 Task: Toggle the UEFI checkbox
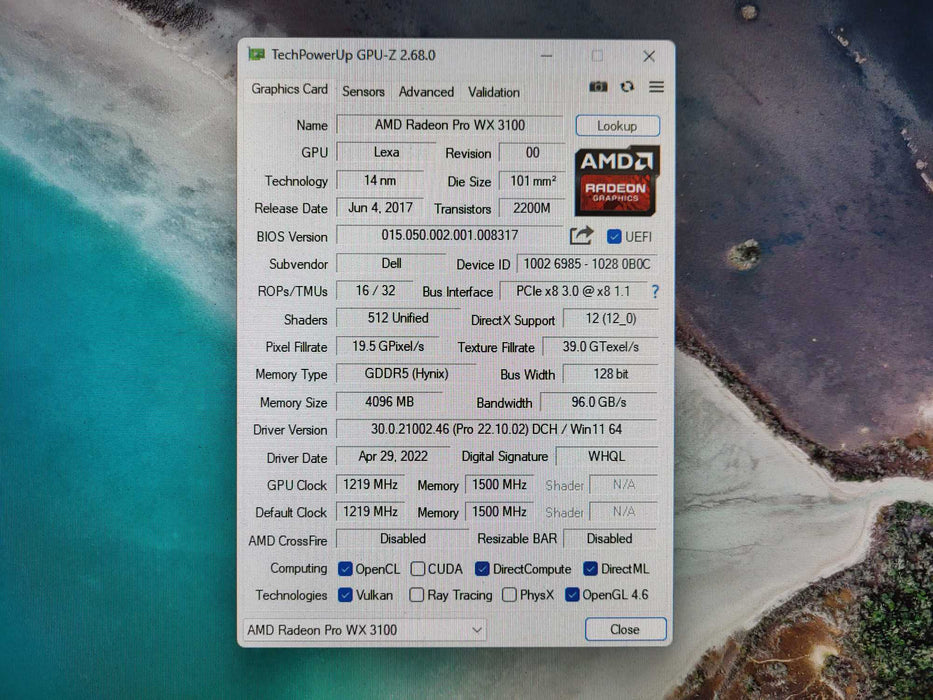613,236
